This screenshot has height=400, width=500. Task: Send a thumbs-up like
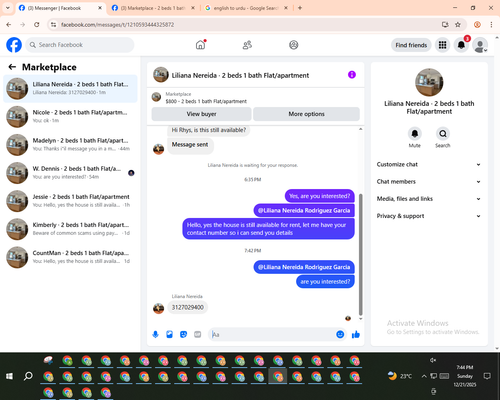point(356,334)
